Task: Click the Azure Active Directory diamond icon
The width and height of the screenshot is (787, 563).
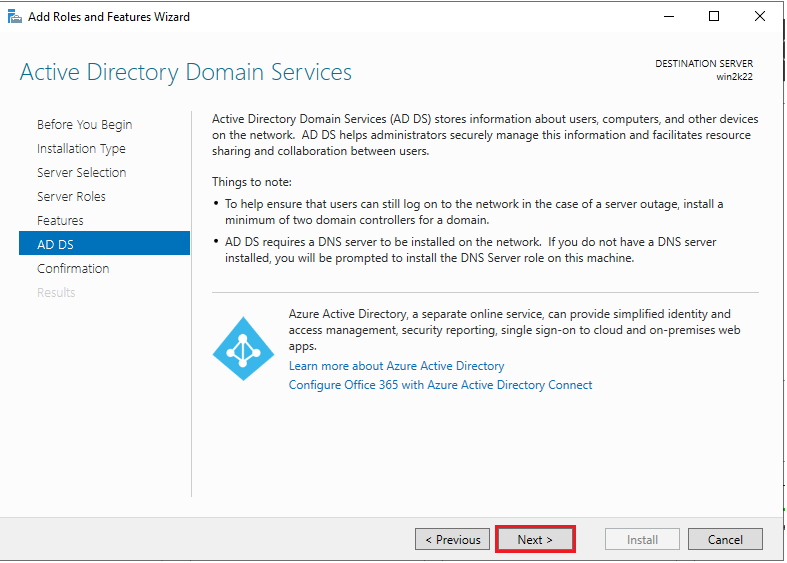Action: tap(243, 349)
